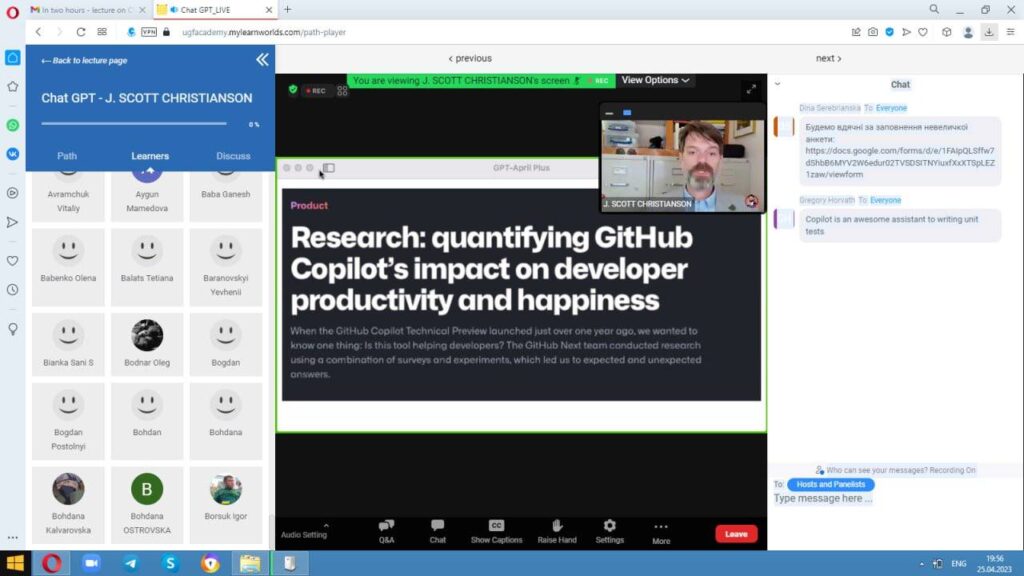Viewport: 1024px width, 576px height.
Task: Open browser downloads
Action: (989, 32)
